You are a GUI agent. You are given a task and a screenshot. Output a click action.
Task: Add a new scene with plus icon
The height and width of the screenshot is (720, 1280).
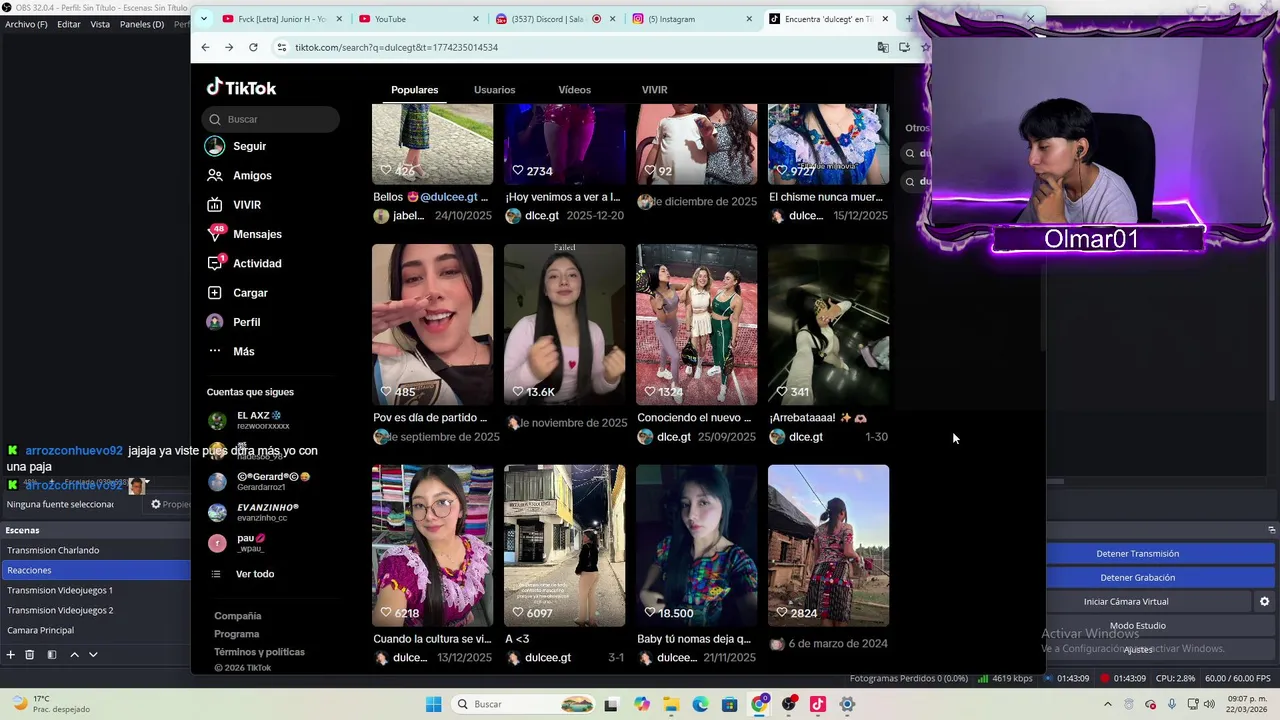10,654
